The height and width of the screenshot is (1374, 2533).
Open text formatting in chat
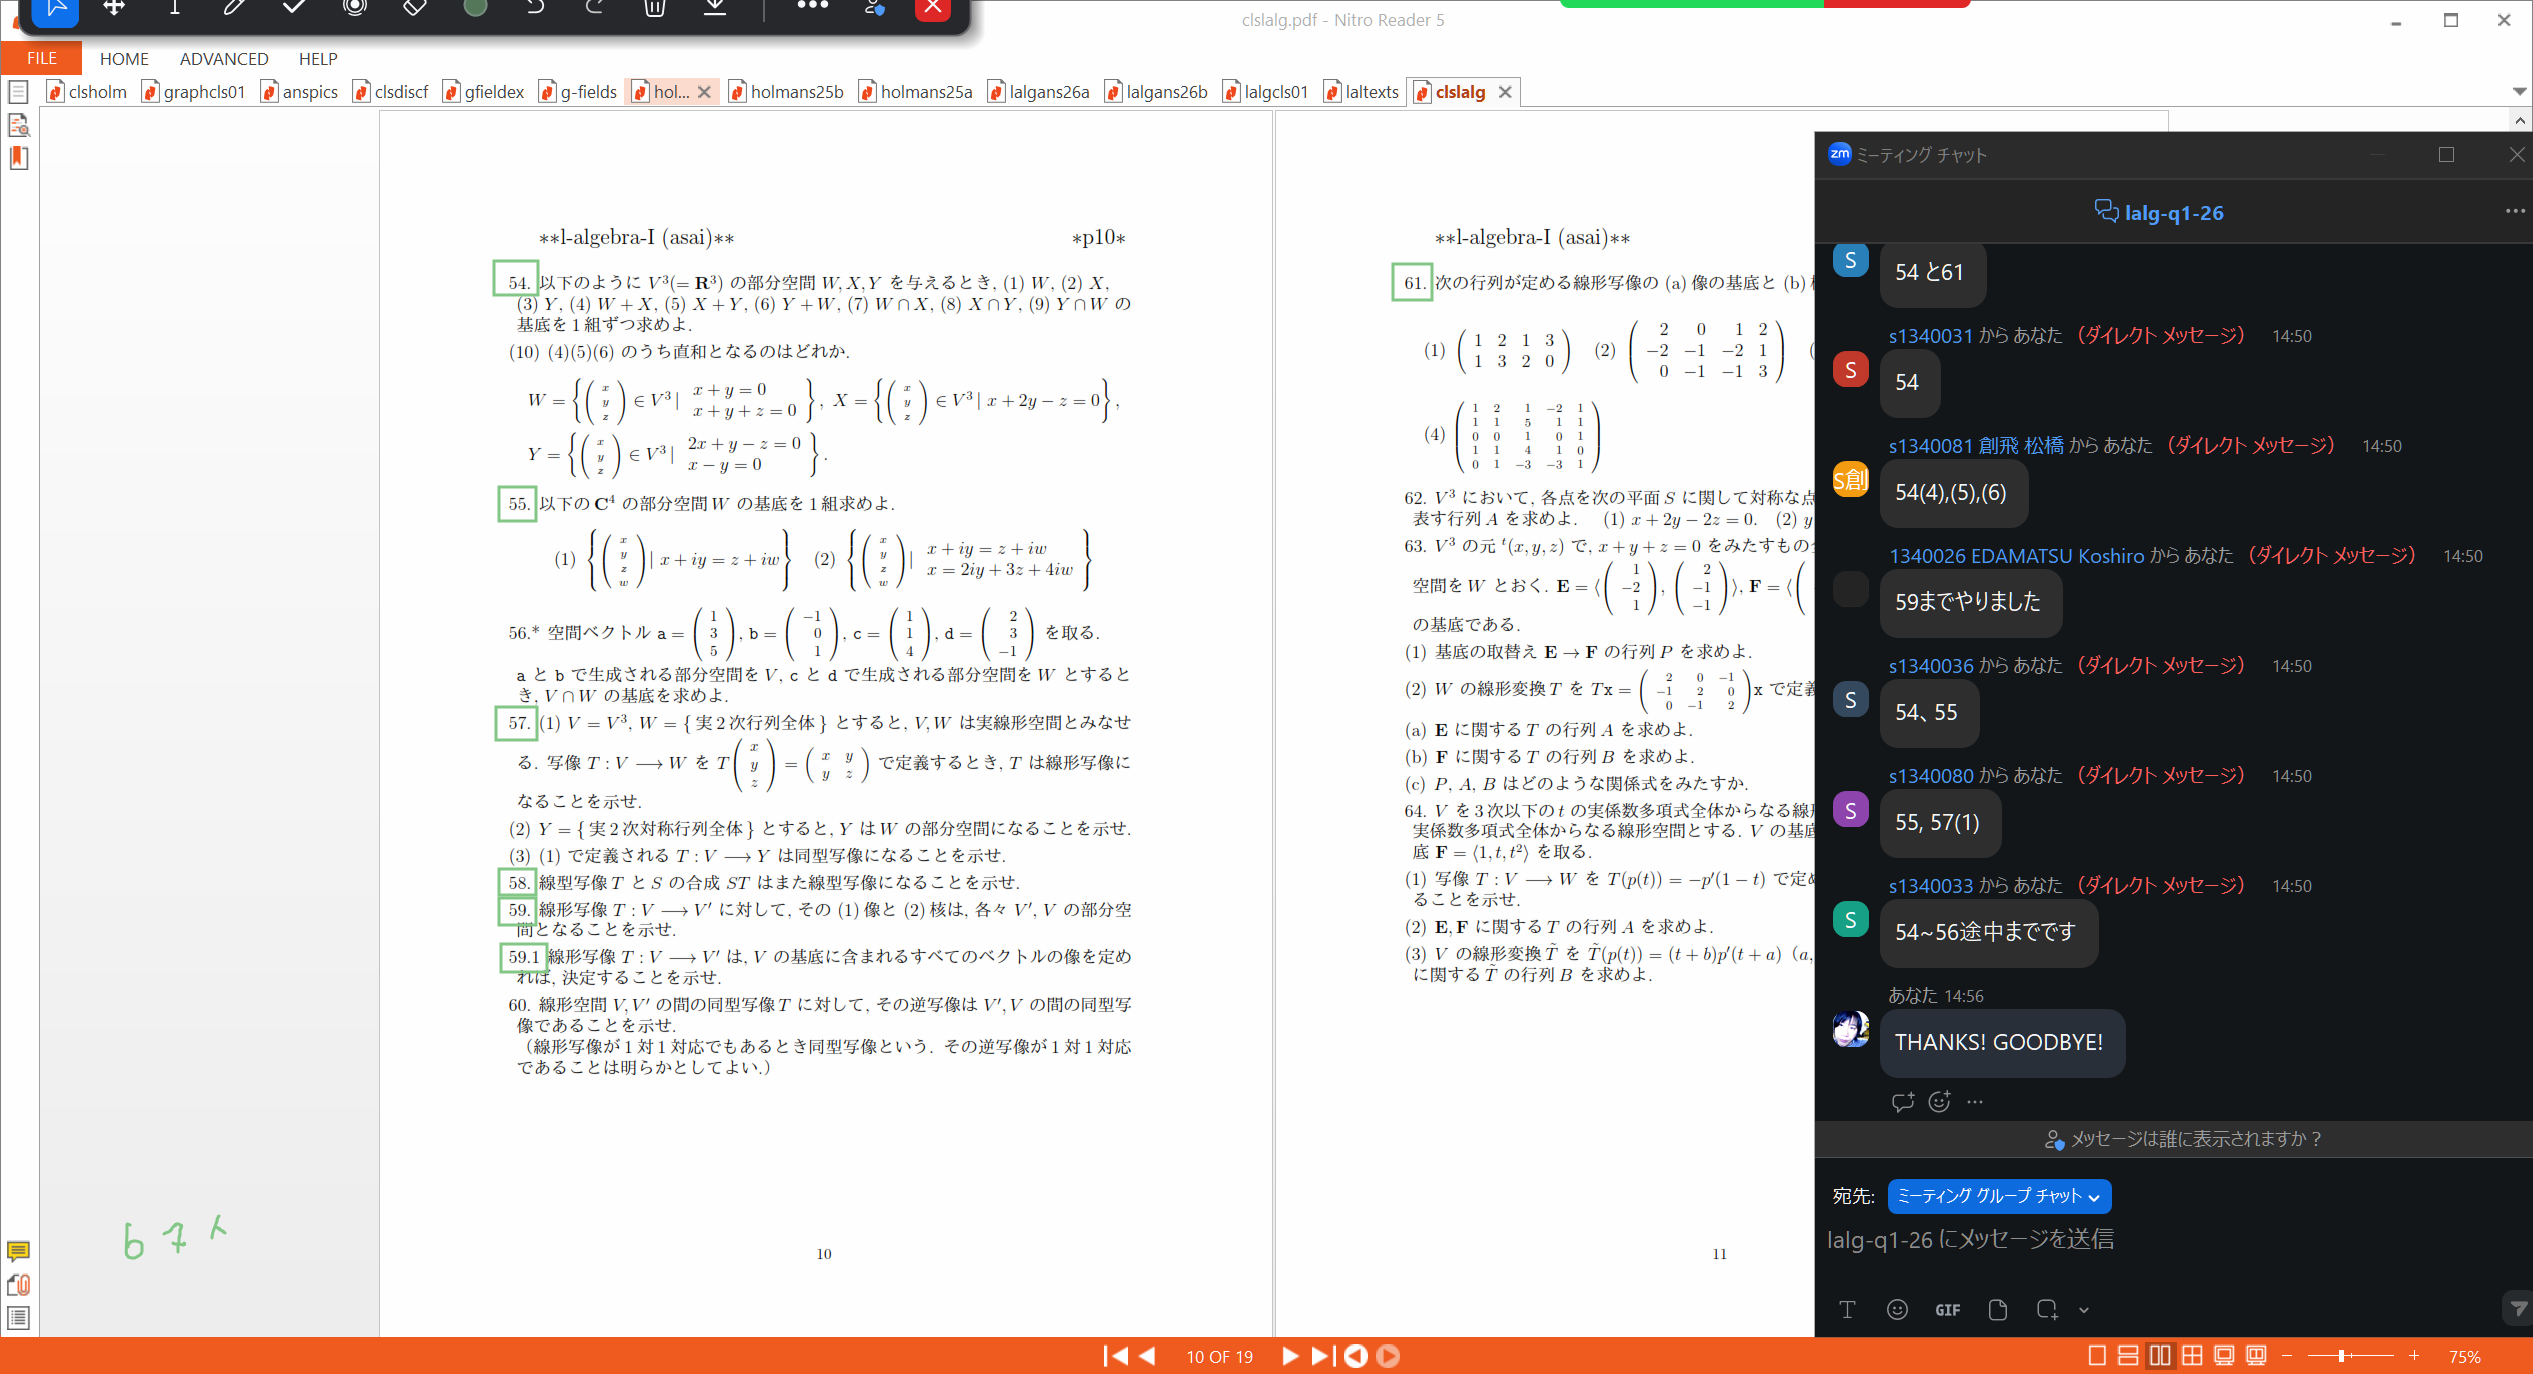click(1847, 1310)
